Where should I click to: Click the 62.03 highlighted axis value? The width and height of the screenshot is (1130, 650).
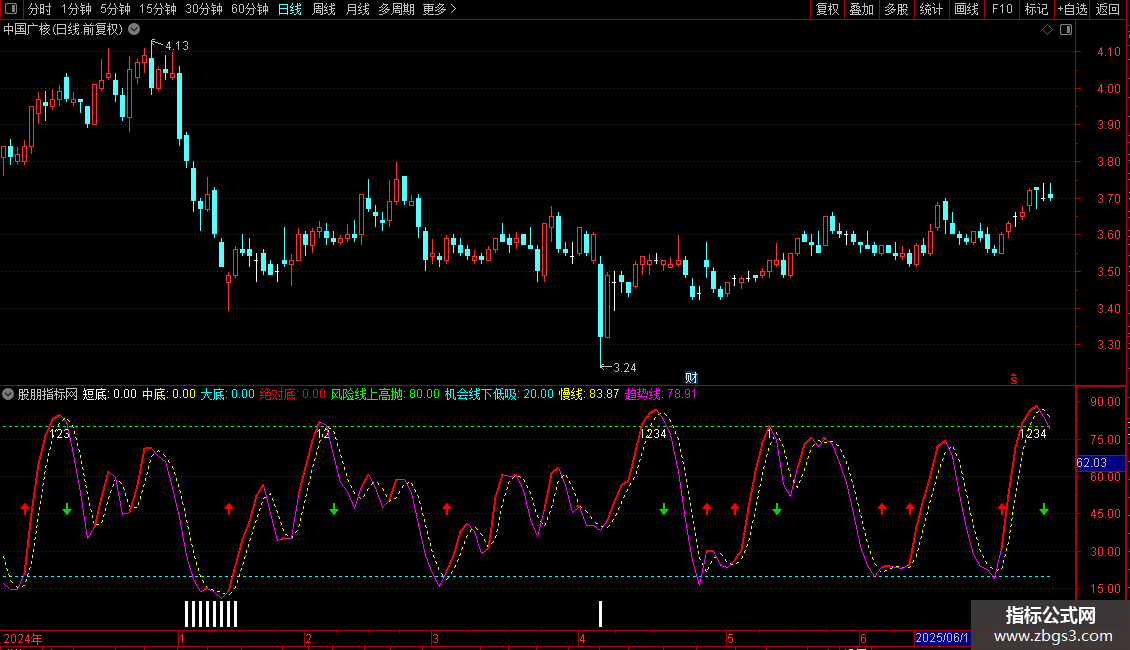[1100, 463]
